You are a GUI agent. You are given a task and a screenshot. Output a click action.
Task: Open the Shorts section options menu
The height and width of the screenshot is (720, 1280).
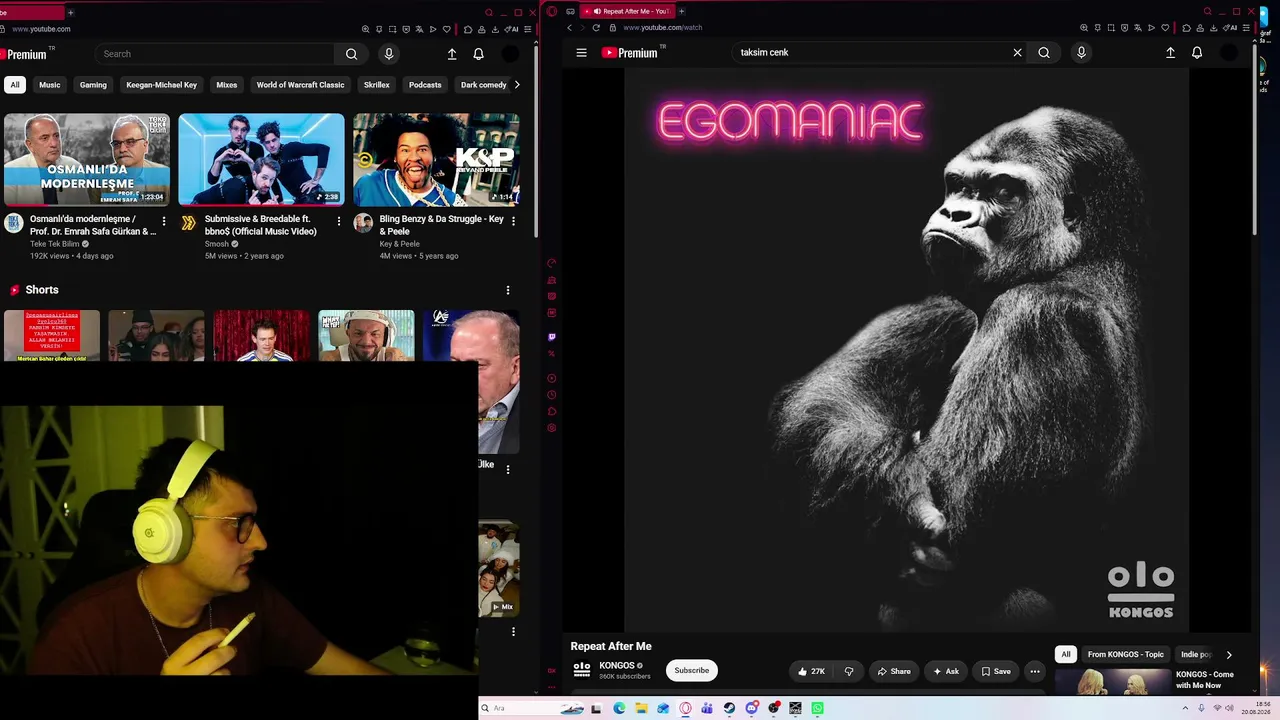pos(508,290)
